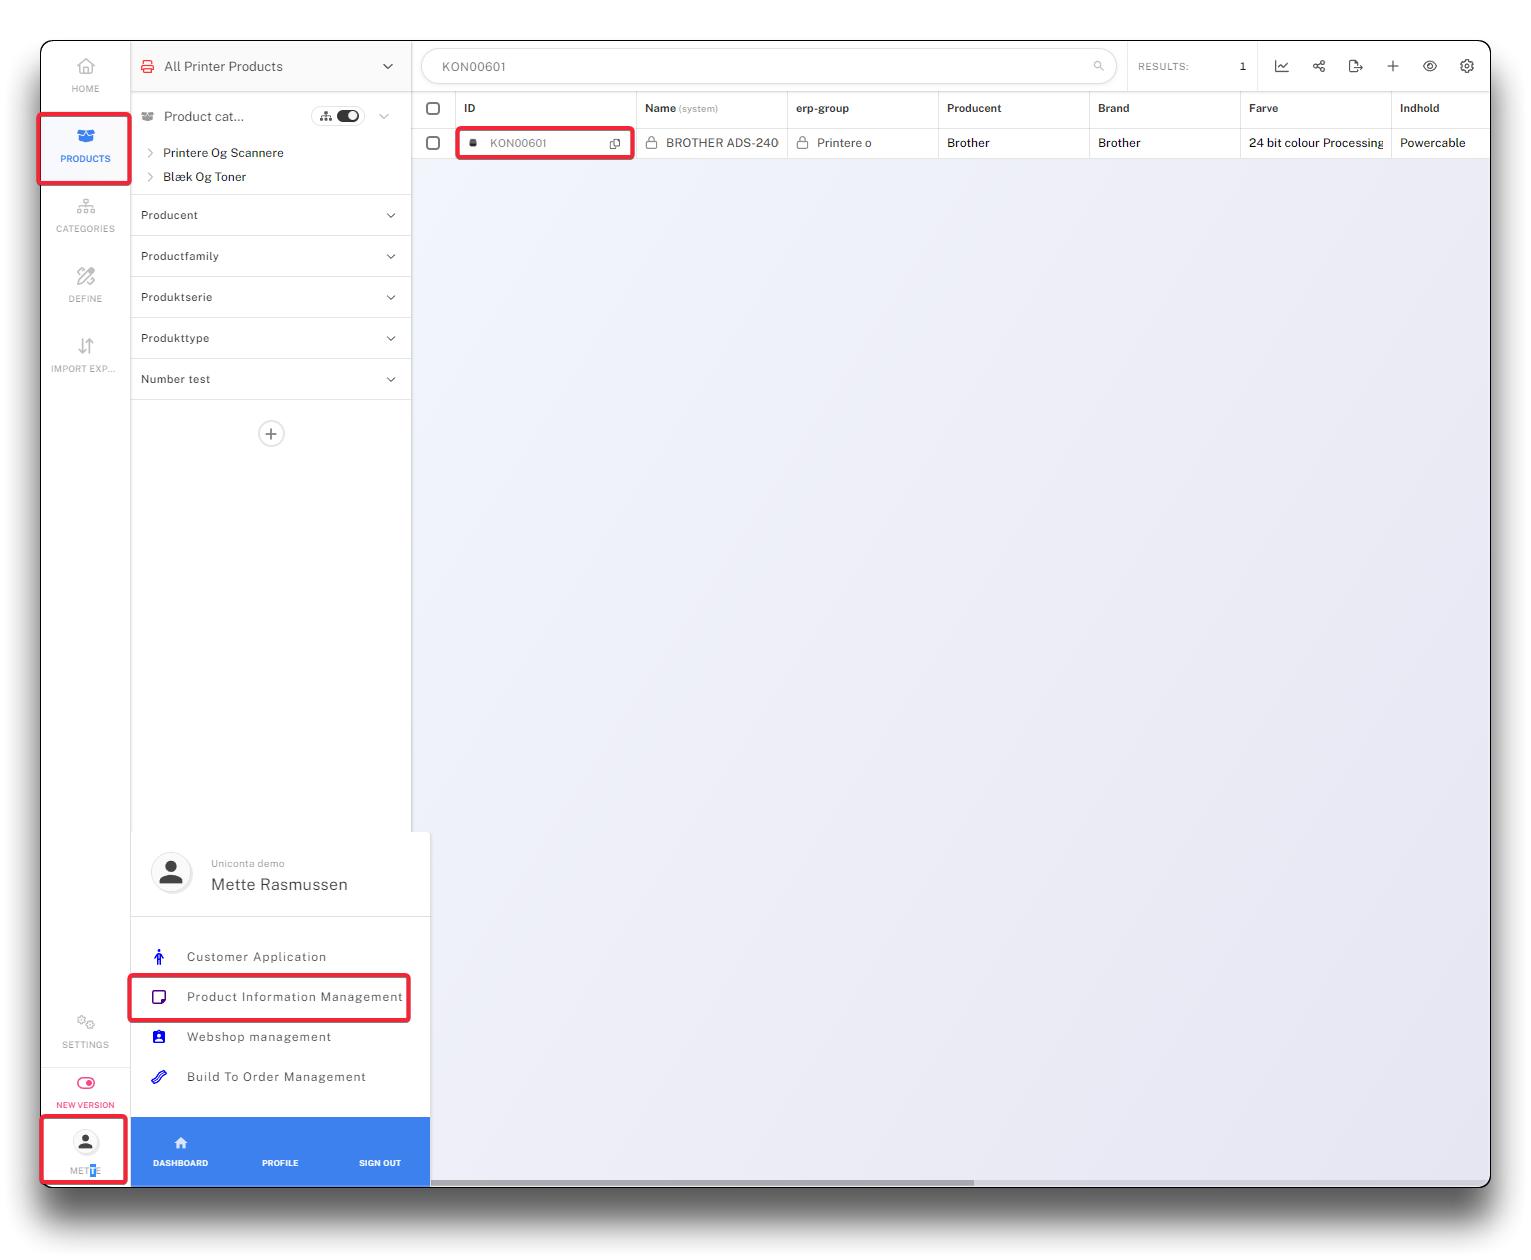1531x1260 pixels.
Task: Add a new product with plus icon
Action: pos(1392,66)
